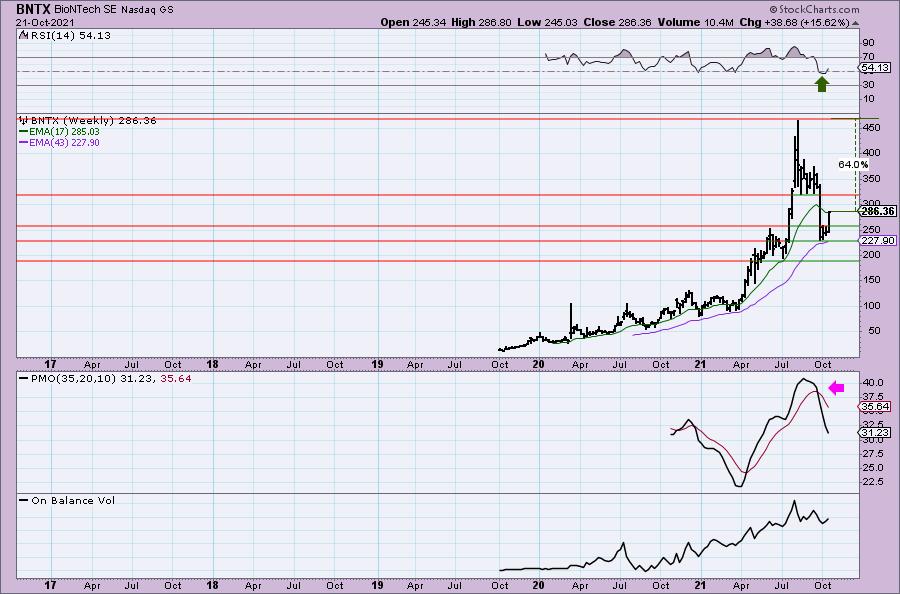The image size is (900, 594).
Task: Click the BioNTech SE company name
Action: (x=86, y=10)
